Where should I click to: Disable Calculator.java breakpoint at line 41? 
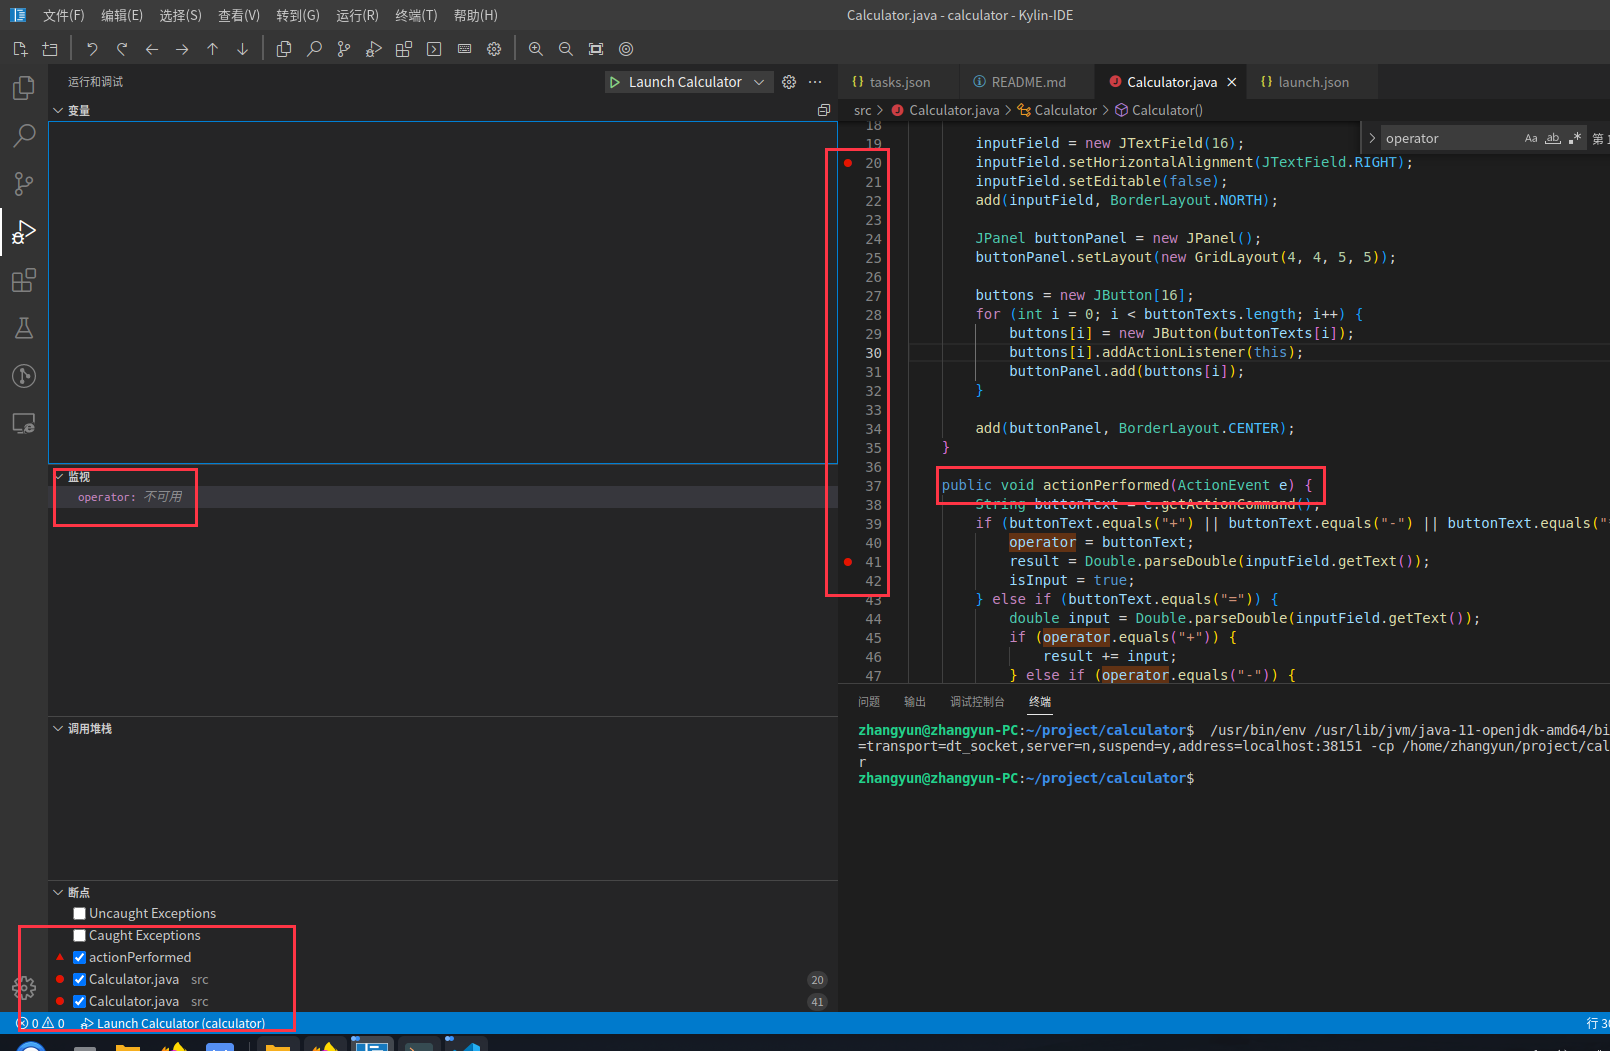(x=79, y=1001)
